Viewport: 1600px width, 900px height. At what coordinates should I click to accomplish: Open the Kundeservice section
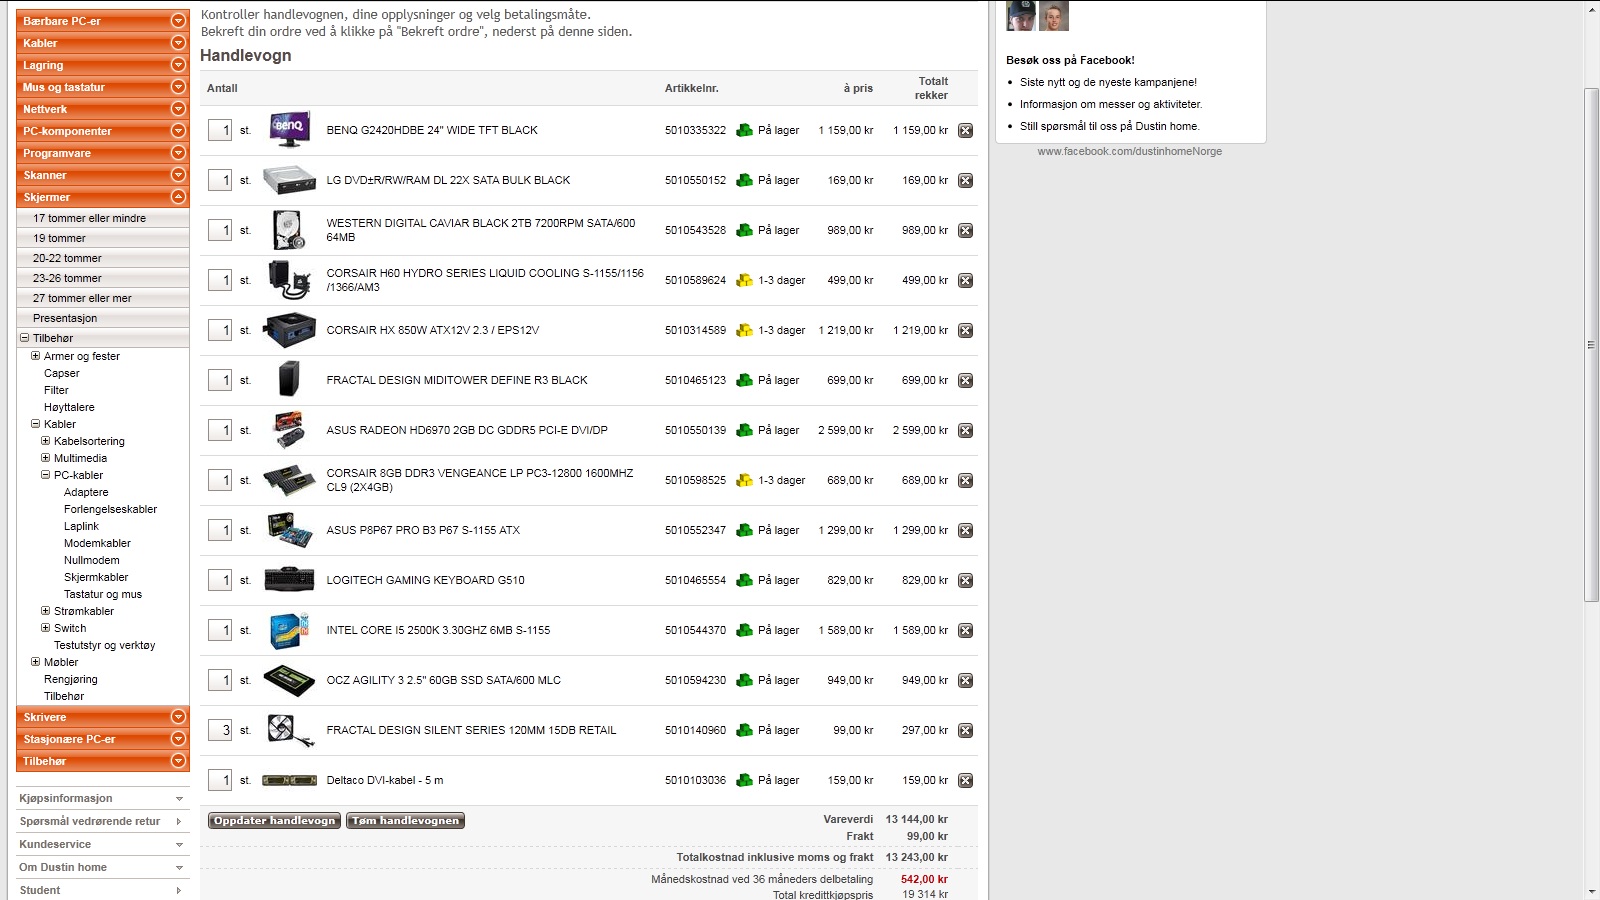point(103,844)
